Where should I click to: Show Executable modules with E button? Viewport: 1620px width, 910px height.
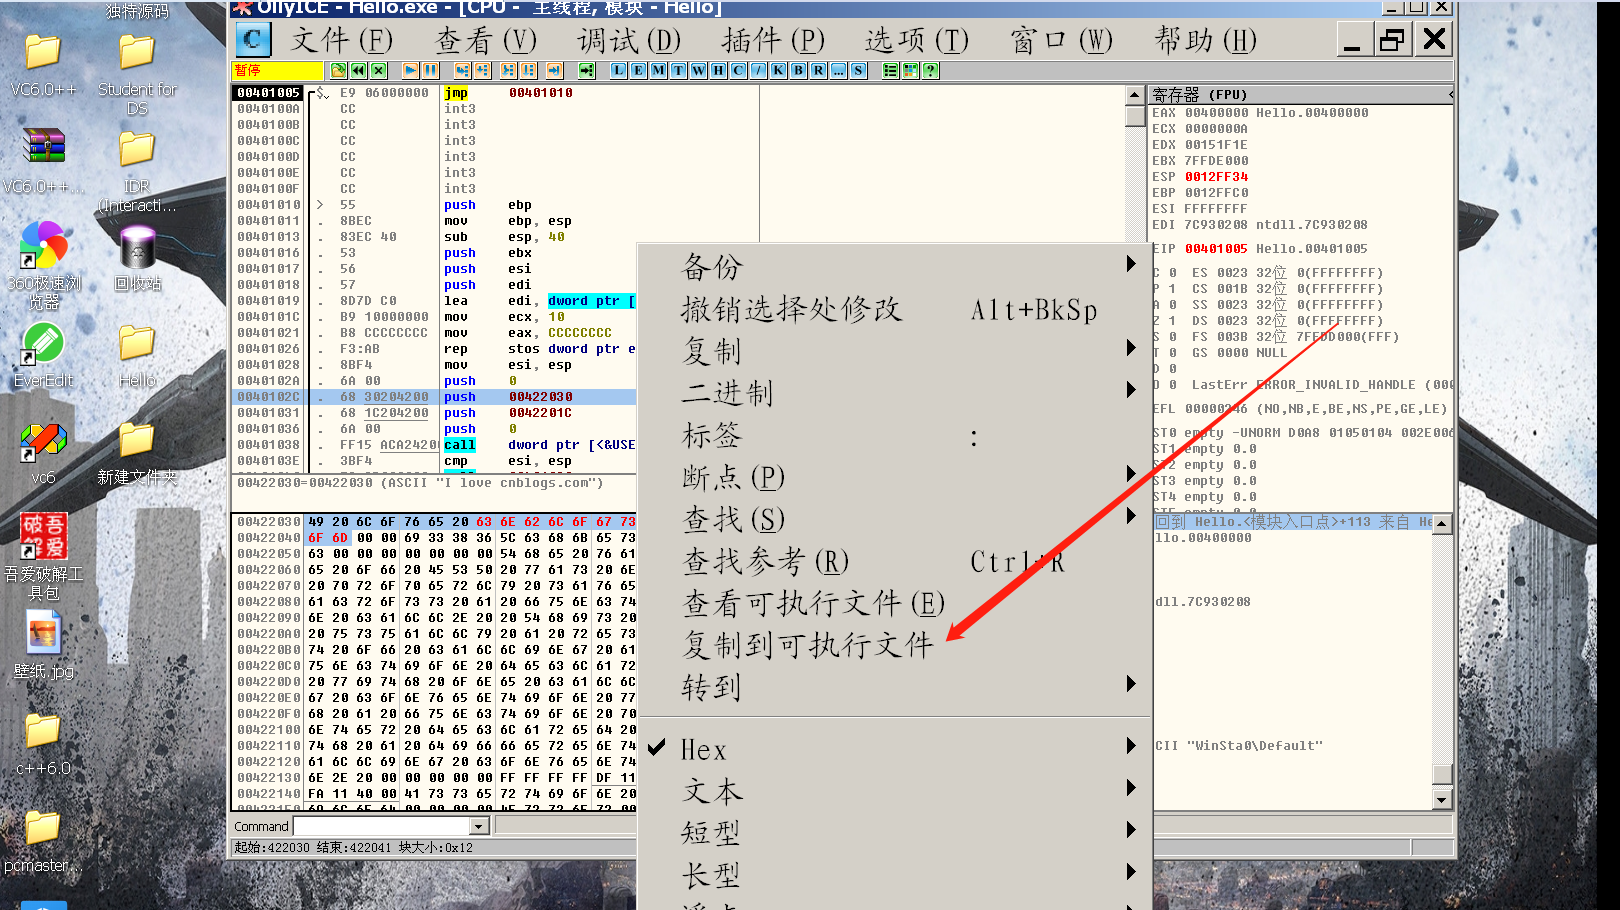[x=639, y=70]
